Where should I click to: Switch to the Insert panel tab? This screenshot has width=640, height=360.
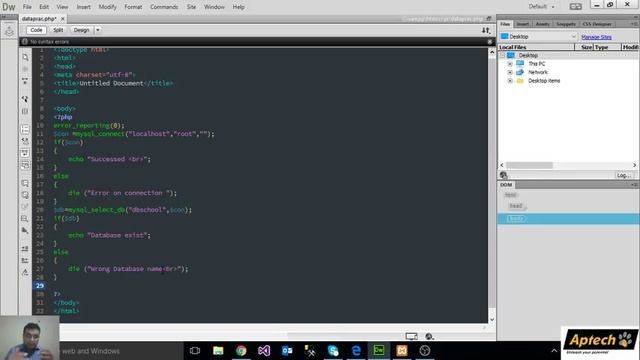tap(522, 24)
